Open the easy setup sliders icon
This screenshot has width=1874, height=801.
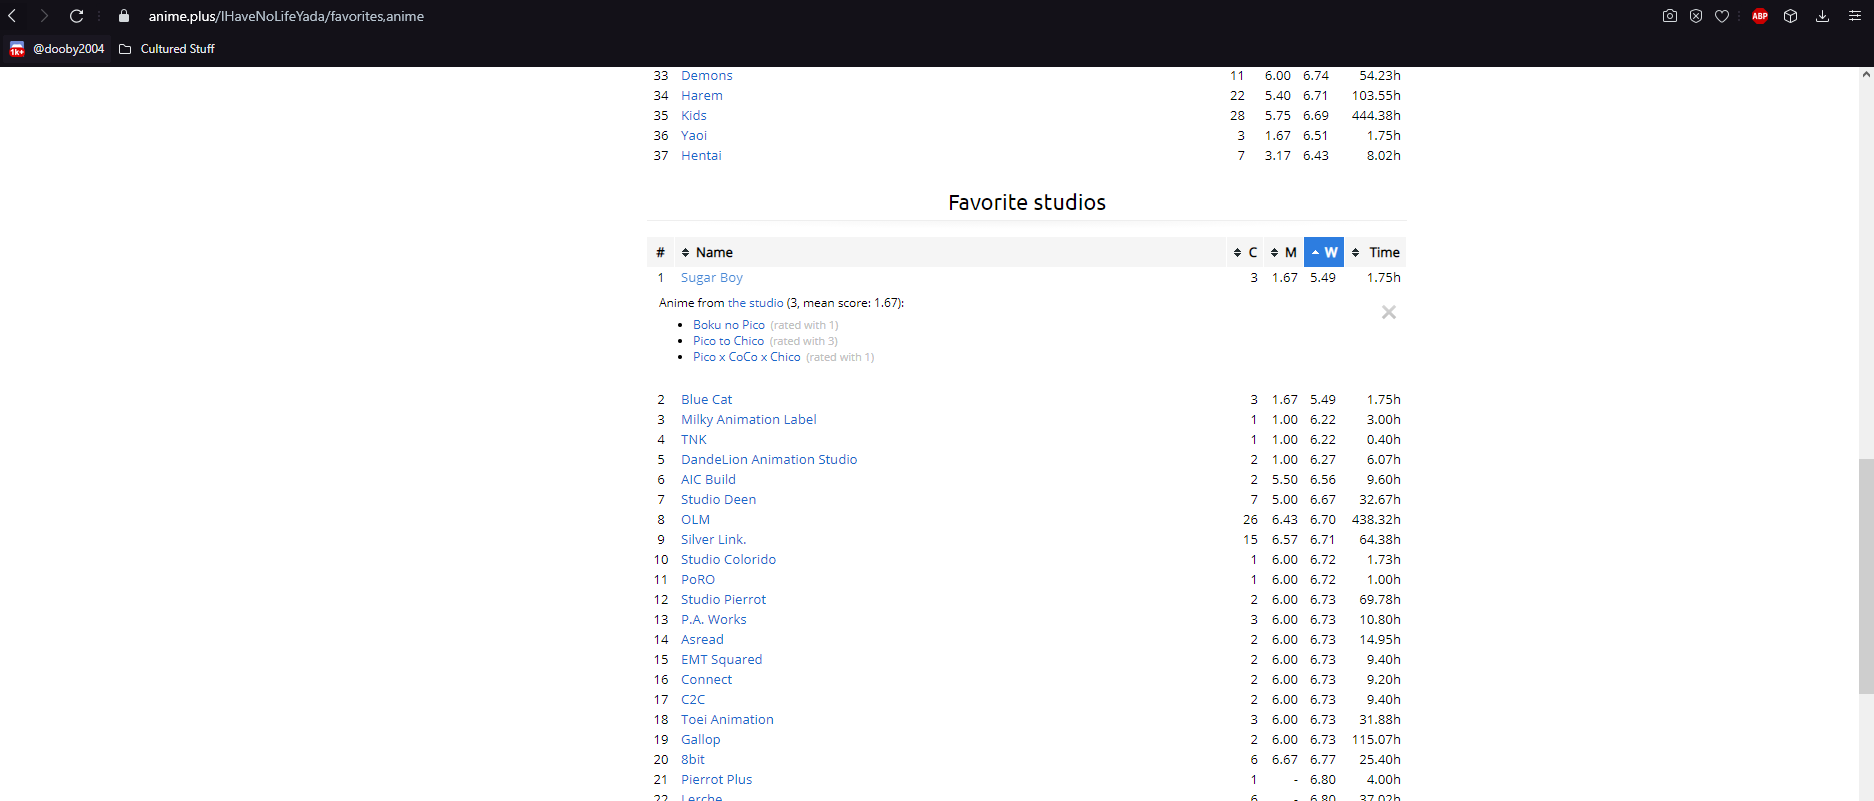click(1854, 16)
